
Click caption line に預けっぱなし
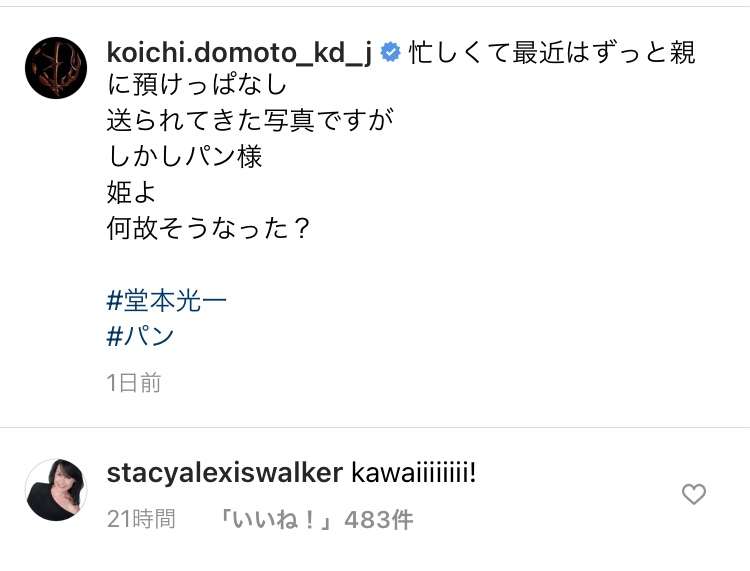[x=197, y=84]
